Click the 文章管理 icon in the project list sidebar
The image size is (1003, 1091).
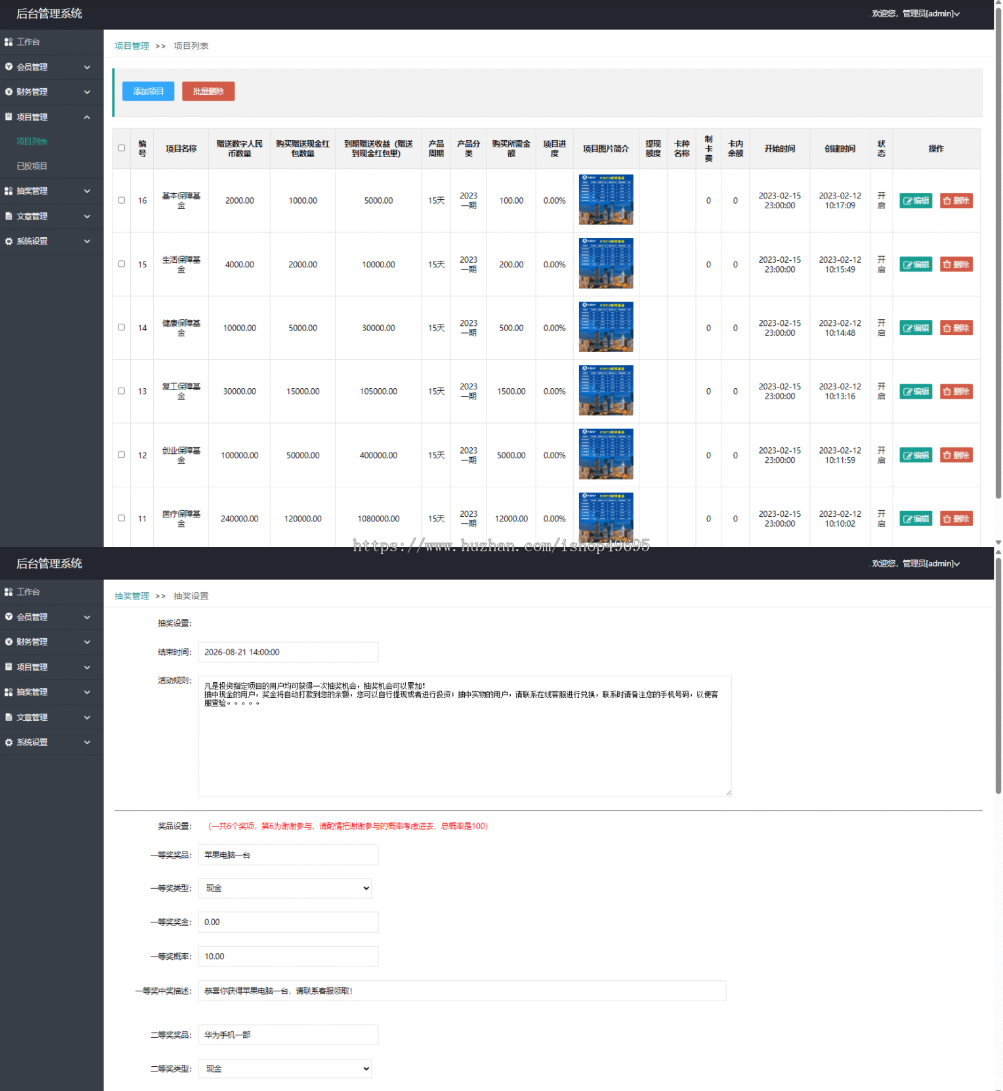(8, 216)
